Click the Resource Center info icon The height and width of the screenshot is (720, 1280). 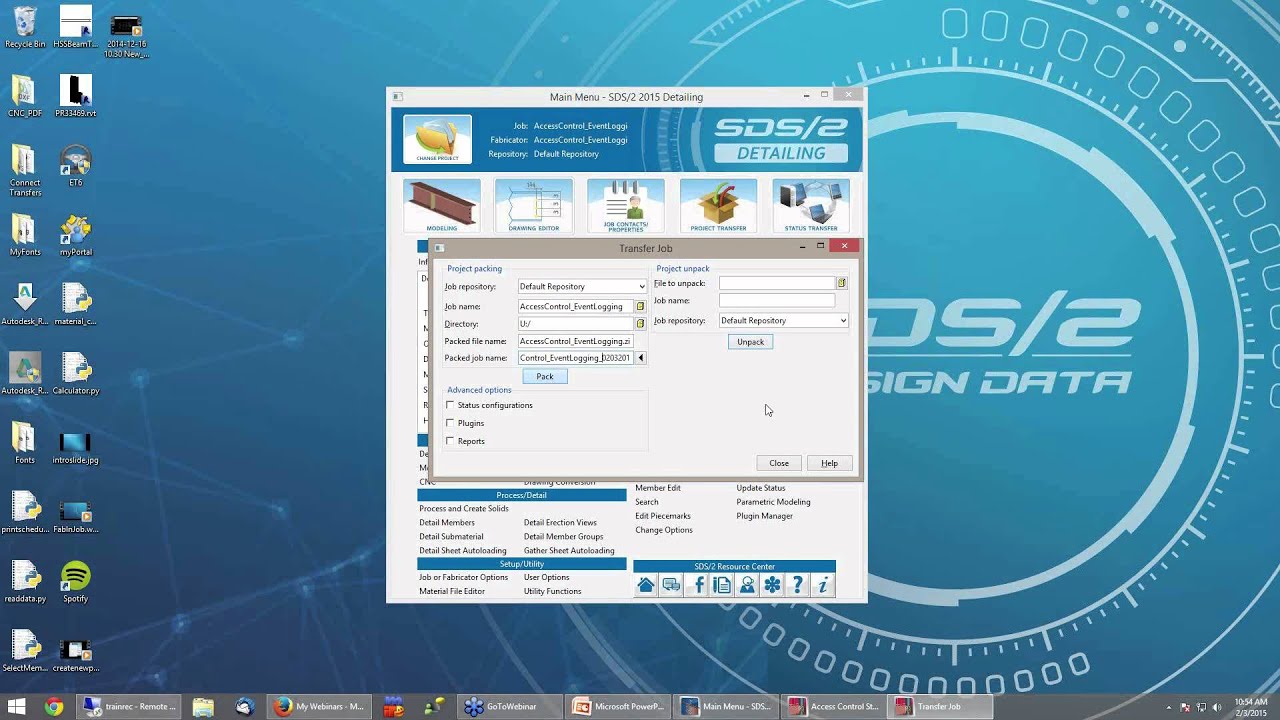coord(822,585)
